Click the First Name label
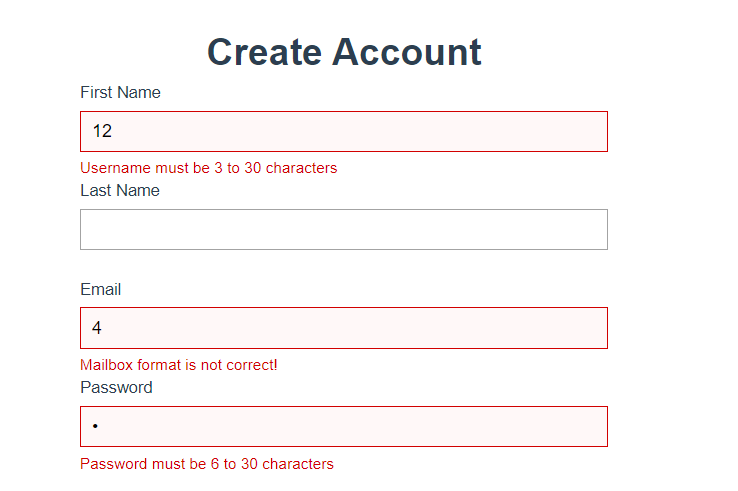This screenshot has width=738, height=491. (120, 93)
